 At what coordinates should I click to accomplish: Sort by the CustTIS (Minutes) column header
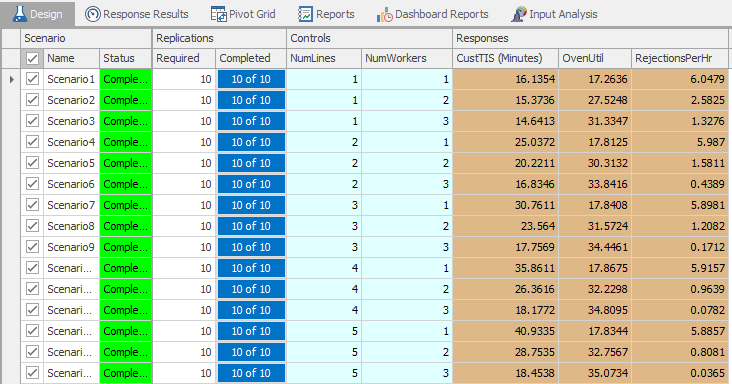pyautogui.click(x=505, y=58)
